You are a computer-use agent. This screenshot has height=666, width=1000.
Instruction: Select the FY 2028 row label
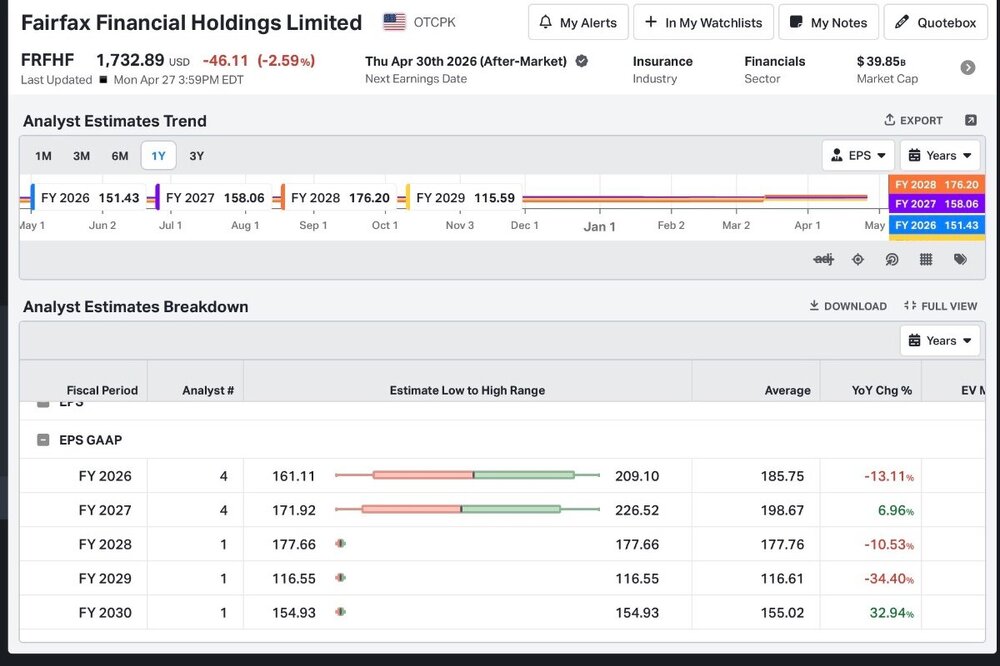pyautogui.click(x=105, y=544)
